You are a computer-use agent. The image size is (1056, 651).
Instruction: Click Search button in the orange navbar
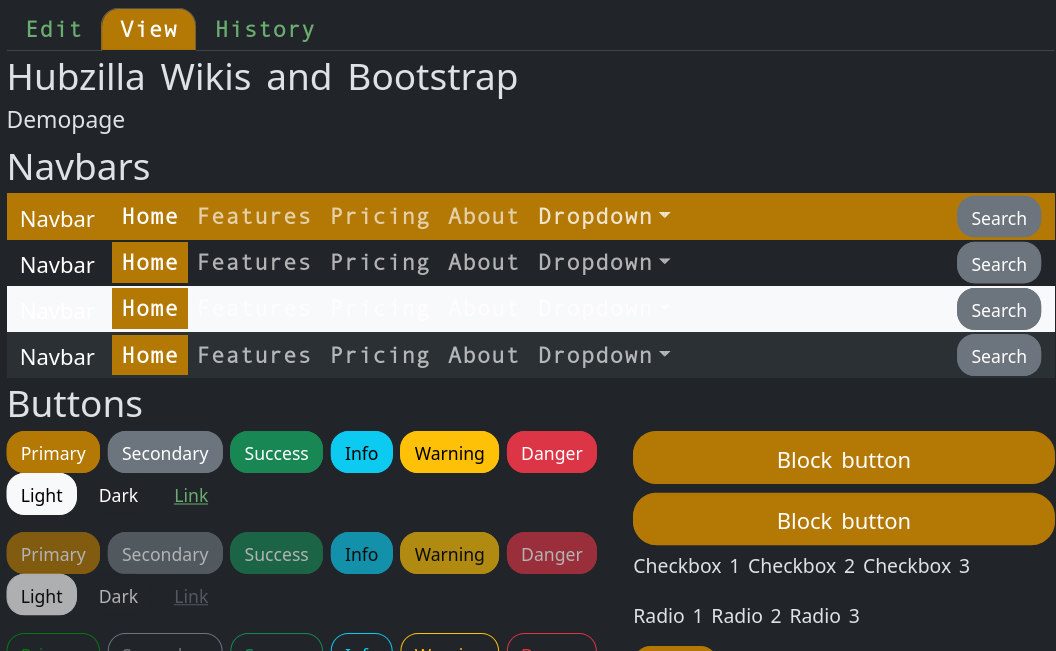pos(998,218)
